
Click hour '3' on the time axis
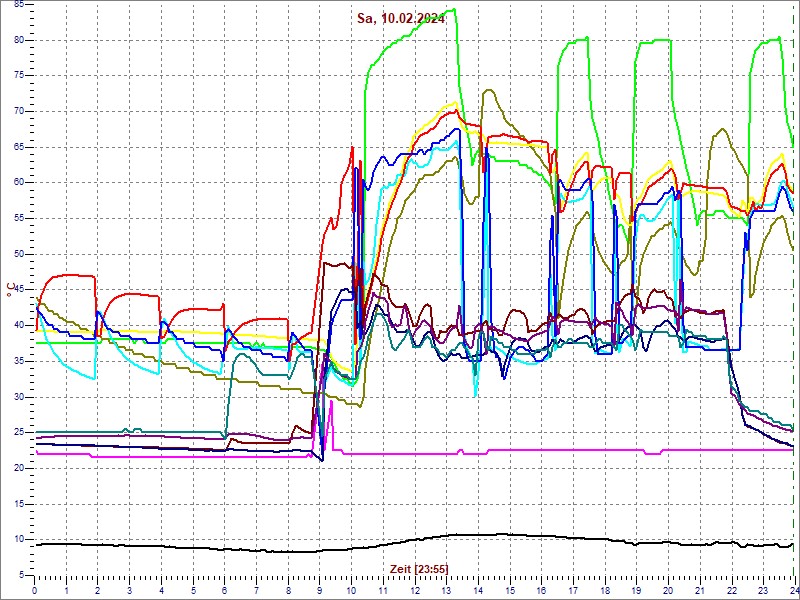pos(129,590)
